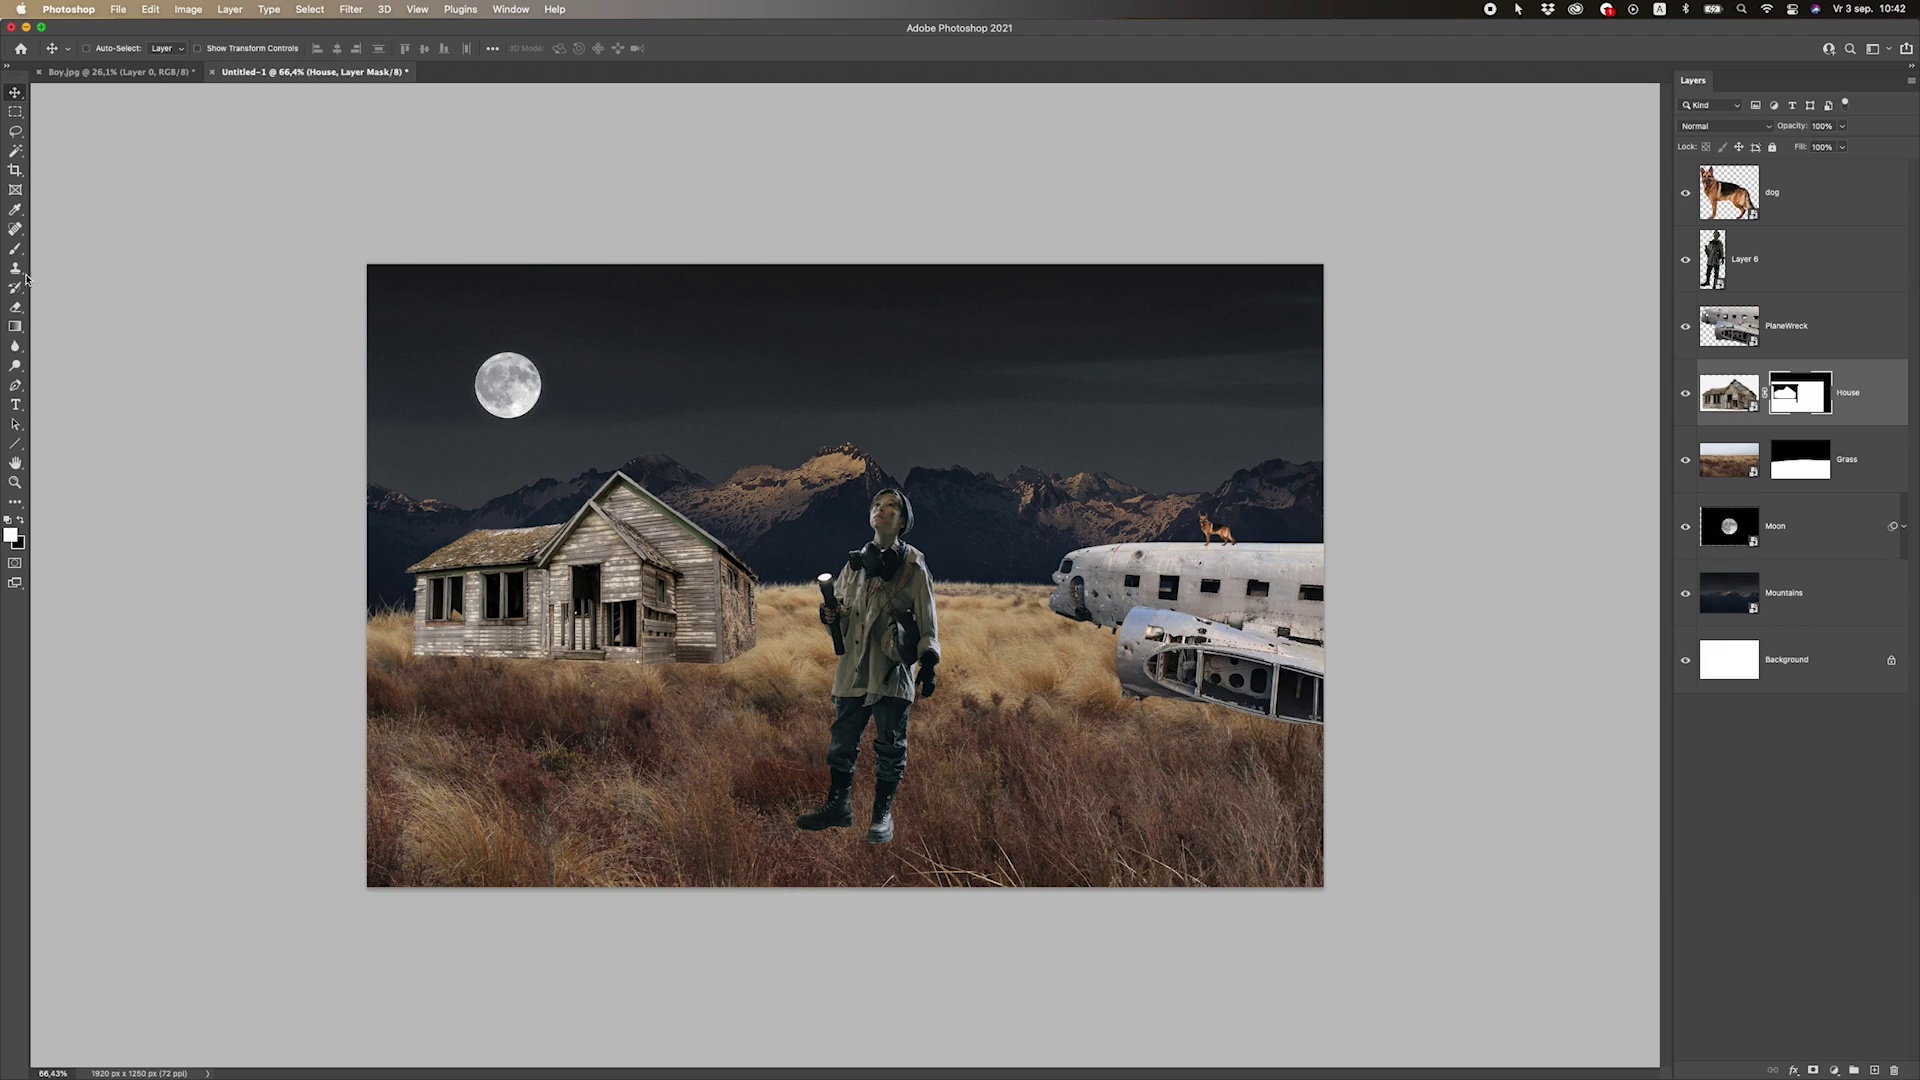Screen dimensions: 1920x1080
Task: Select the Horizontal Type tool
Action: pos(15,405)
